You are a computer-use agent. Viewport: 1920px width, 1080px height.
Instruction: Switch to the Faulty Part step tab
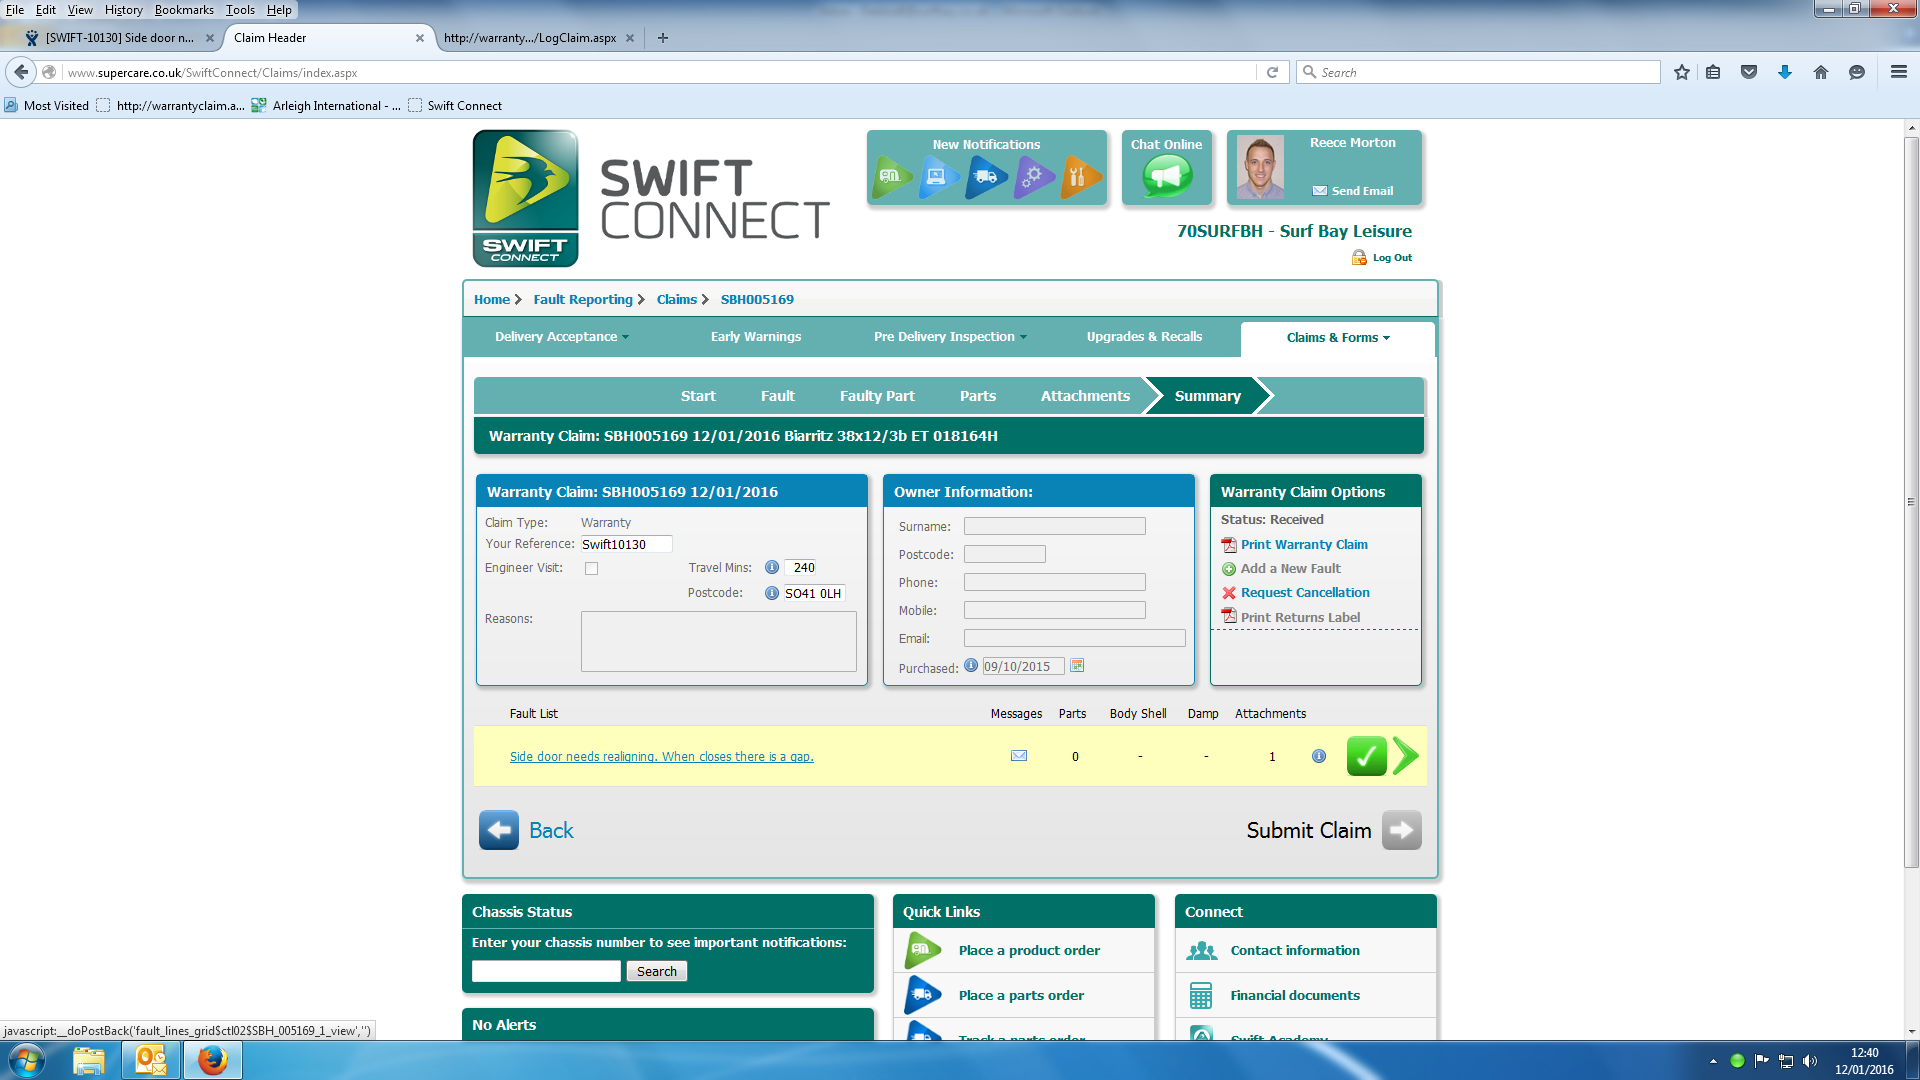tap(877, 396)
